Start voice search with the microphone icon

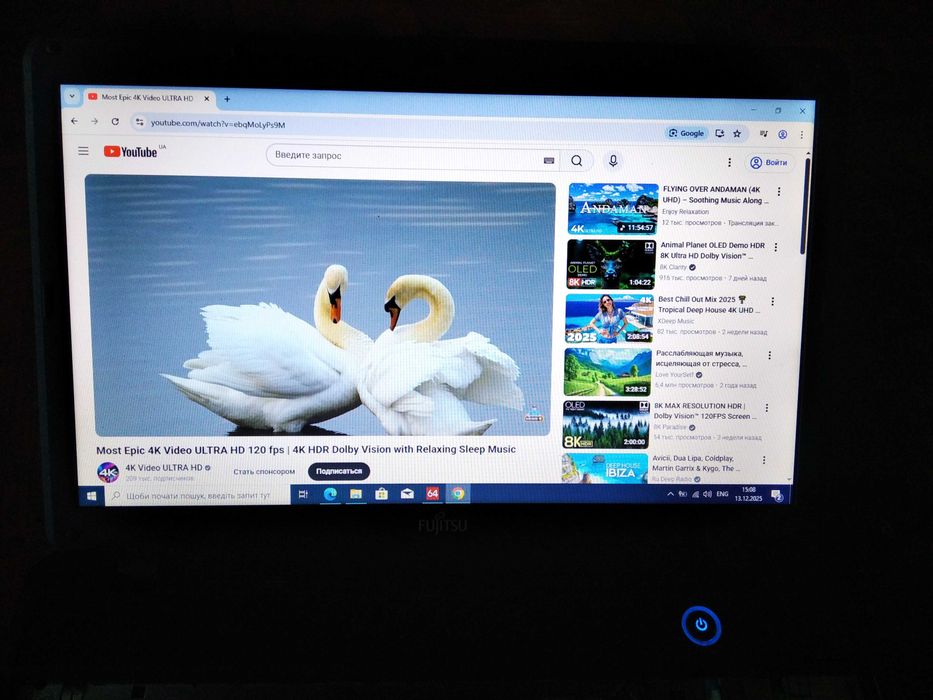(x=613, y=161)
